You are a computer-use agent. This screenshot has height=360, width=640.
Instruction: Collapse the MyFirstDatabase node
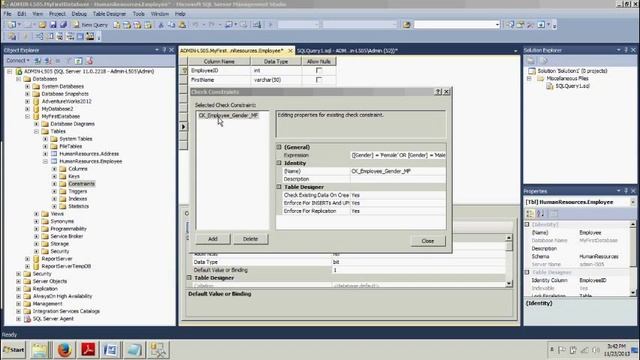(x=27, y=116)
